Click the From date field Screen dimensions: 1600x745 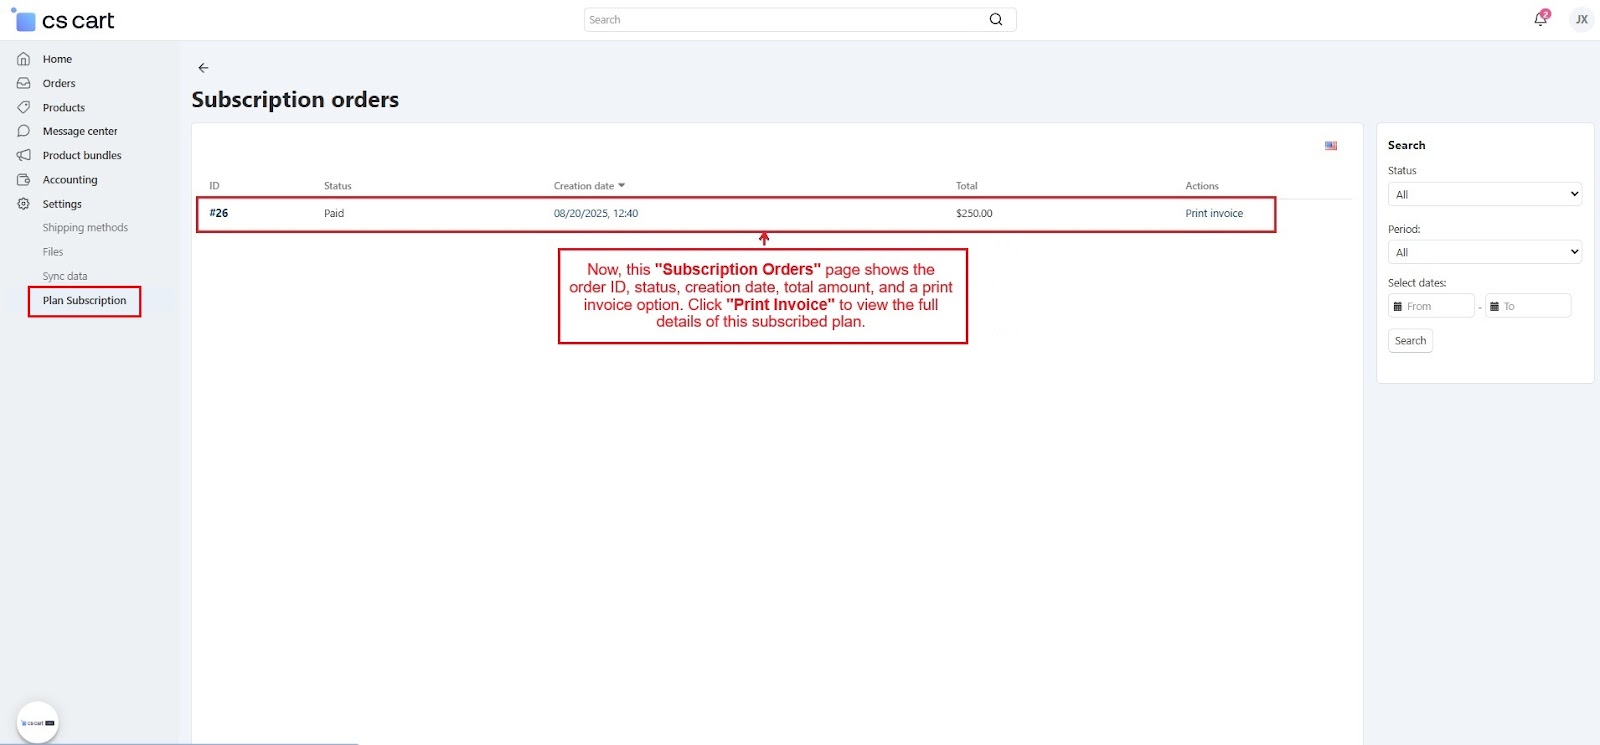tap(1432, 306)
